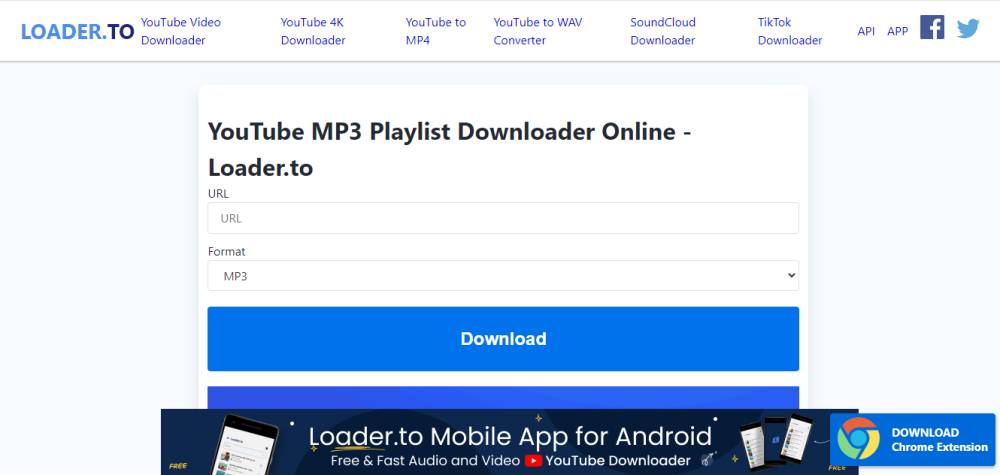1000x475 pixels.
Task: Click the YouTube logo in Android banner
Action: pos(533,460)
